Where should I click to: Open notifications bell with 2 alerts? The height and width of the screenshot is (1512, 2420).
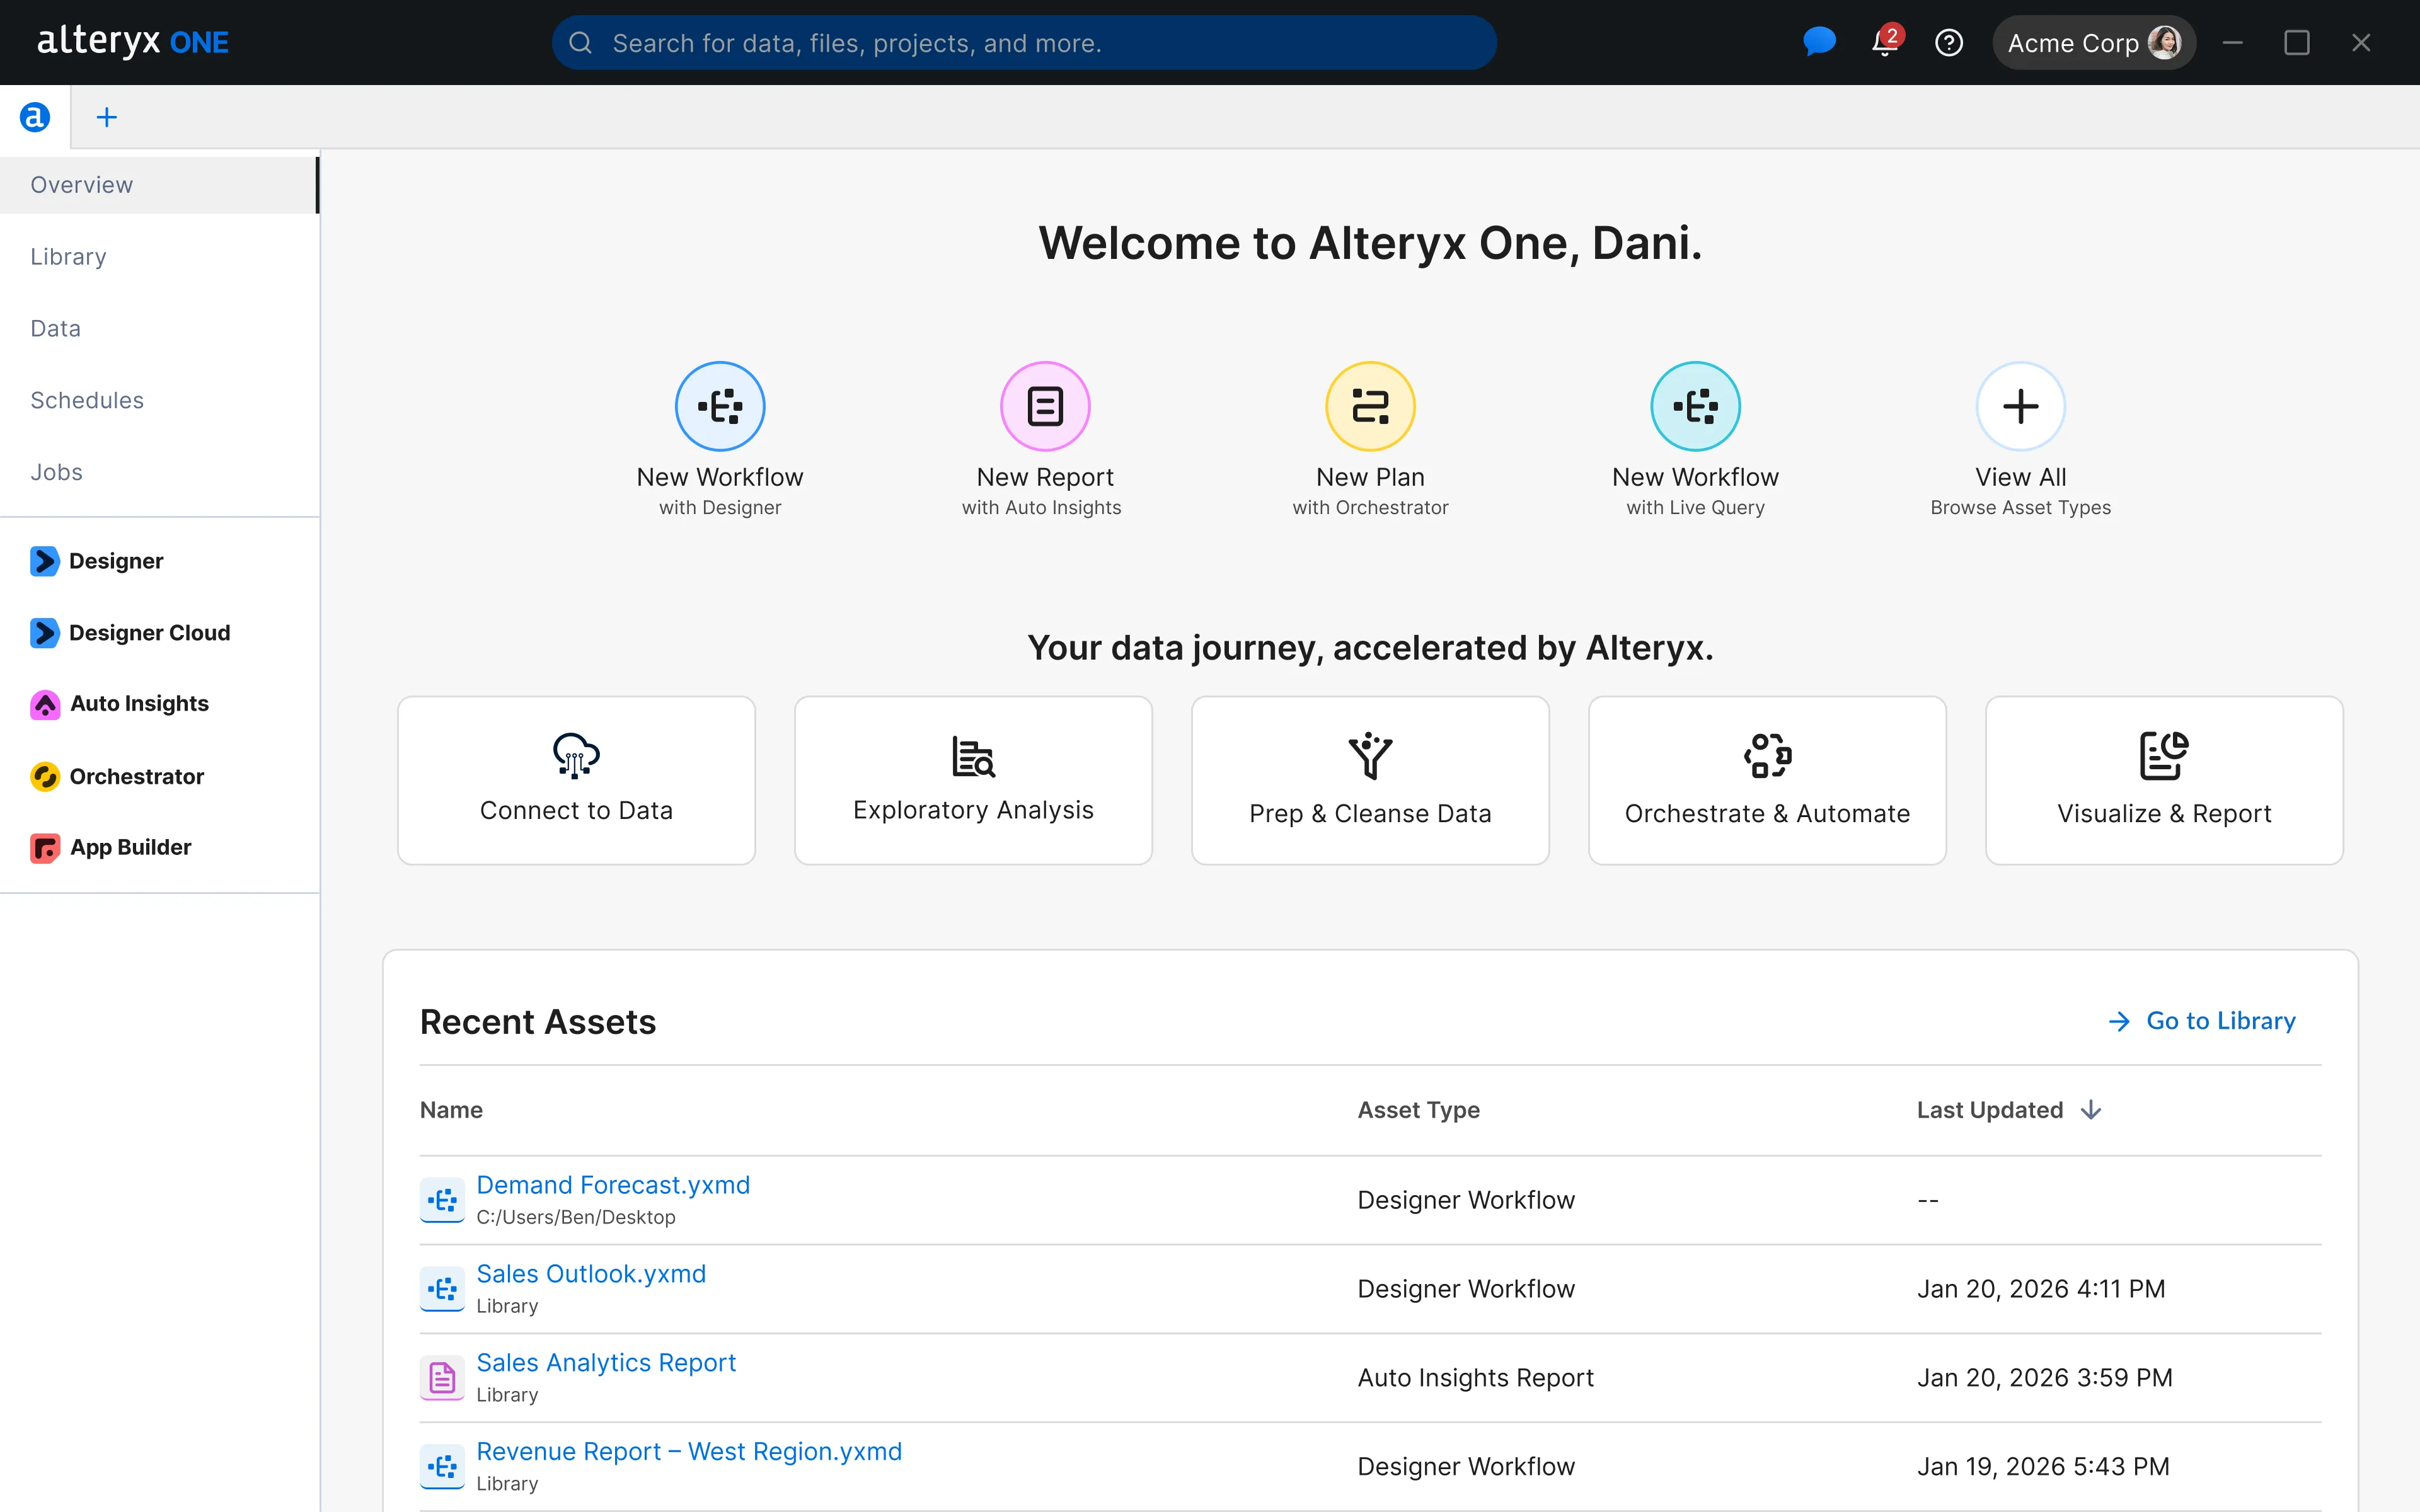tap(1886, 42)
